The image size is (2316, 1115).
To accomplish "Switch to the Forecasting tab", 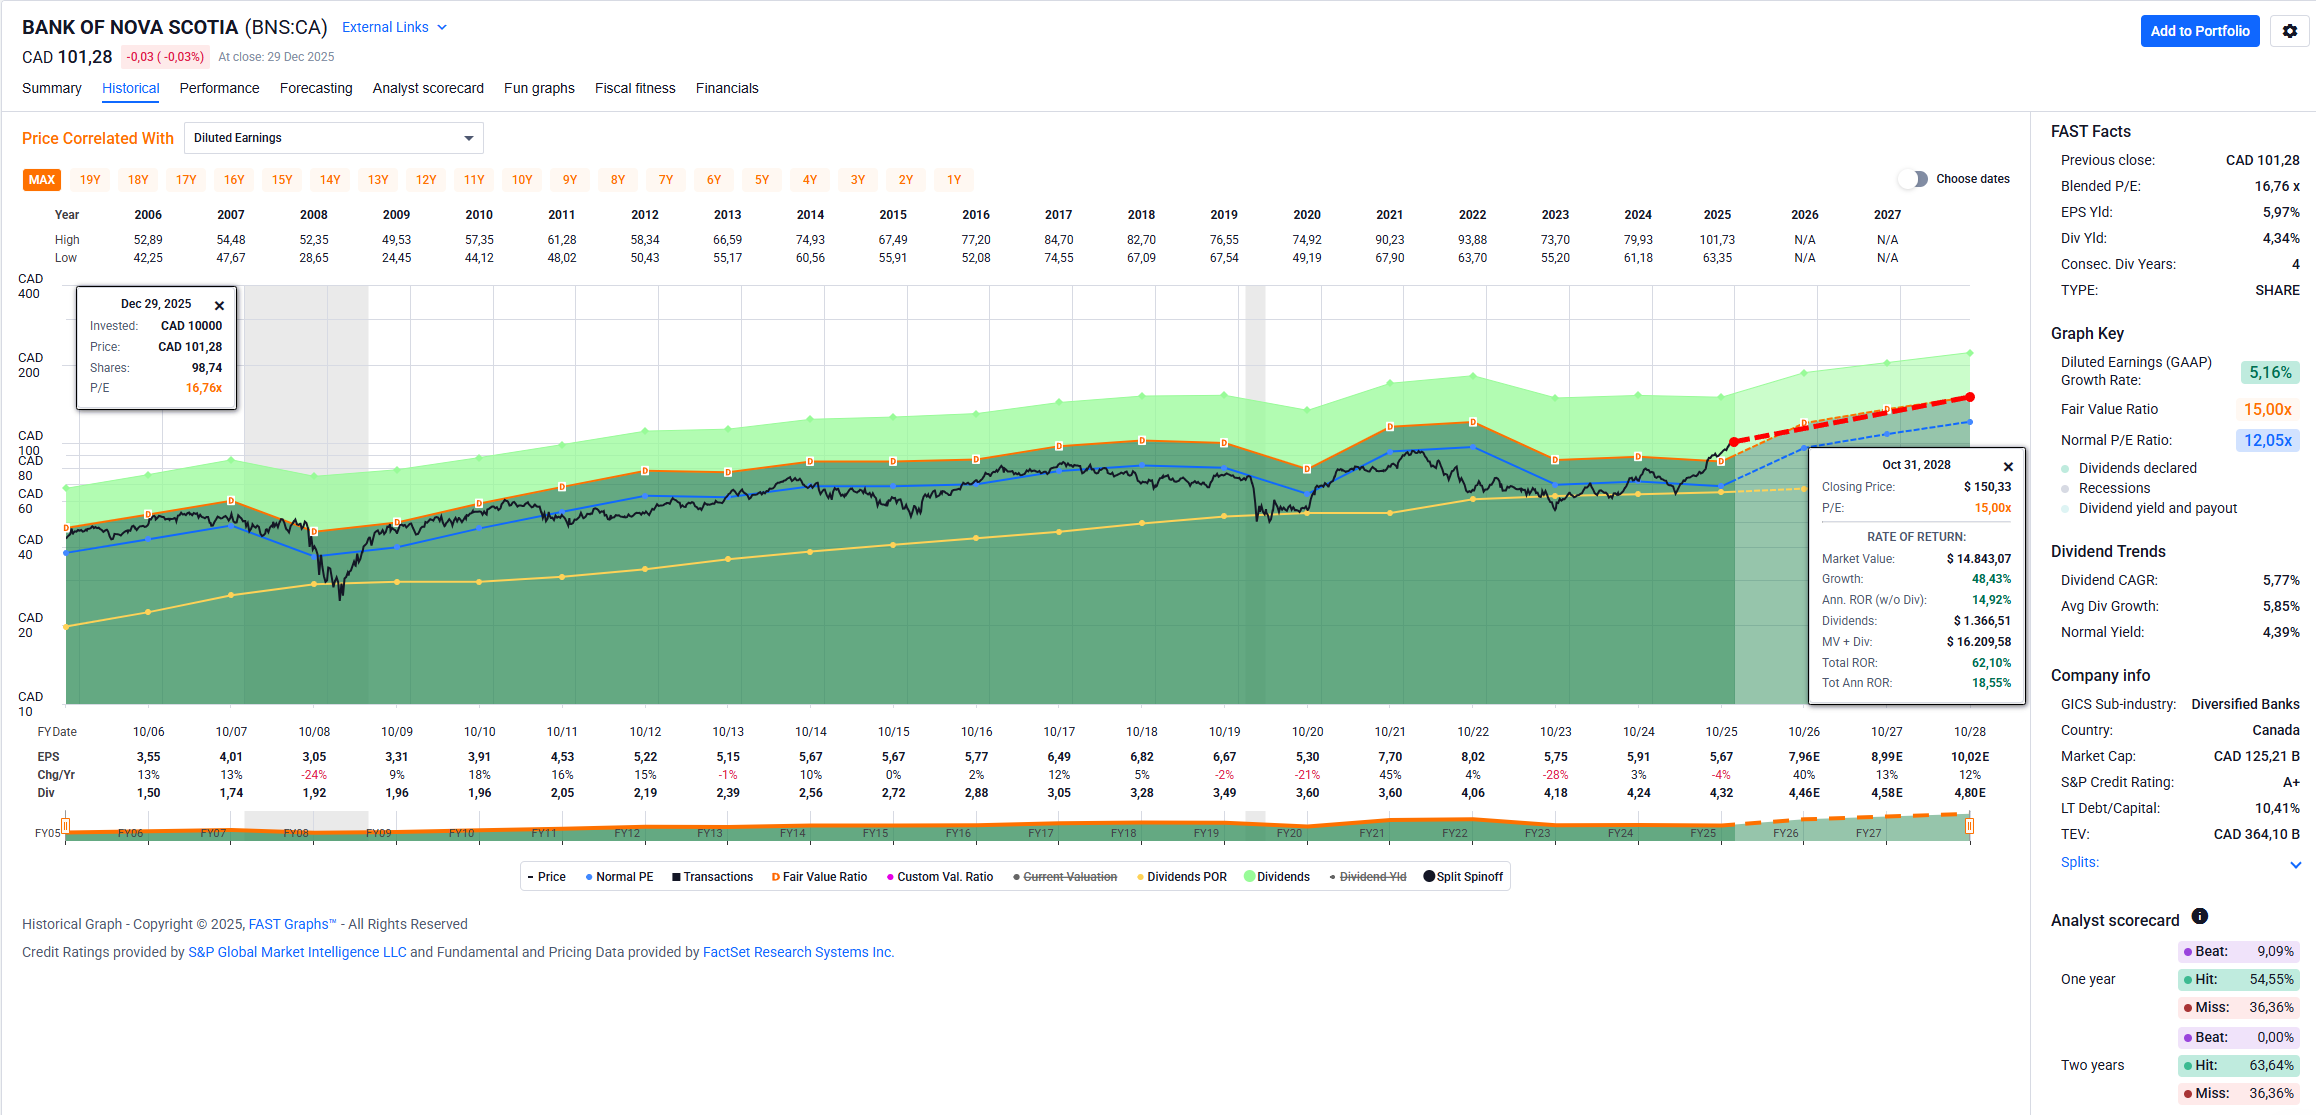I will point(316,88).
